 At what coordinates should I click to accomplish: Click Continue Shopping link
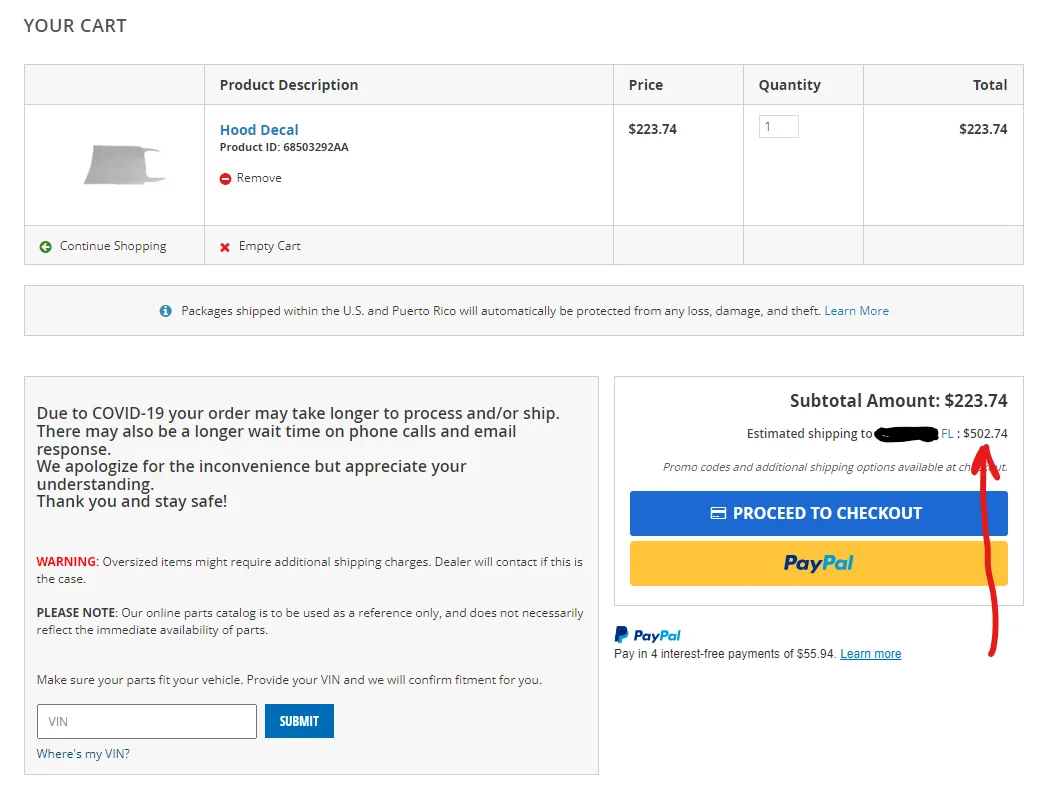point(113,246)
